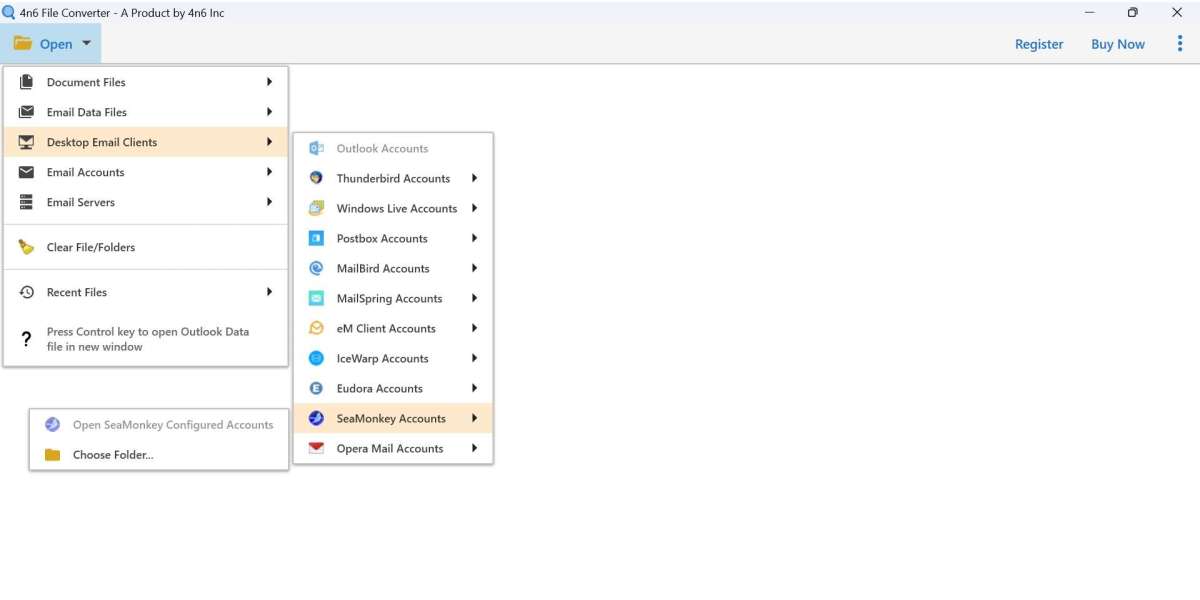Expand the Eudora Accounts submenu arrow
The image size is (1200, 600).
point(475,388)
